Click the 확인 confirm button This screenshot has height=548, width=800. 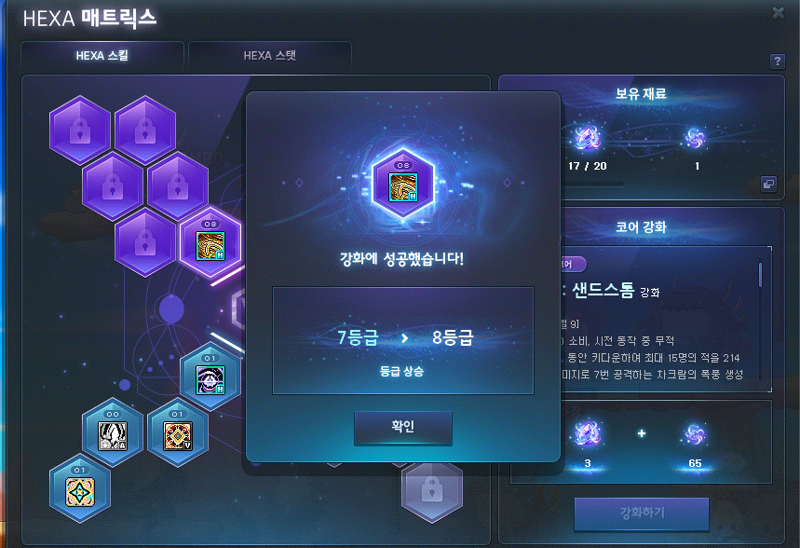[x=403, y=428]
